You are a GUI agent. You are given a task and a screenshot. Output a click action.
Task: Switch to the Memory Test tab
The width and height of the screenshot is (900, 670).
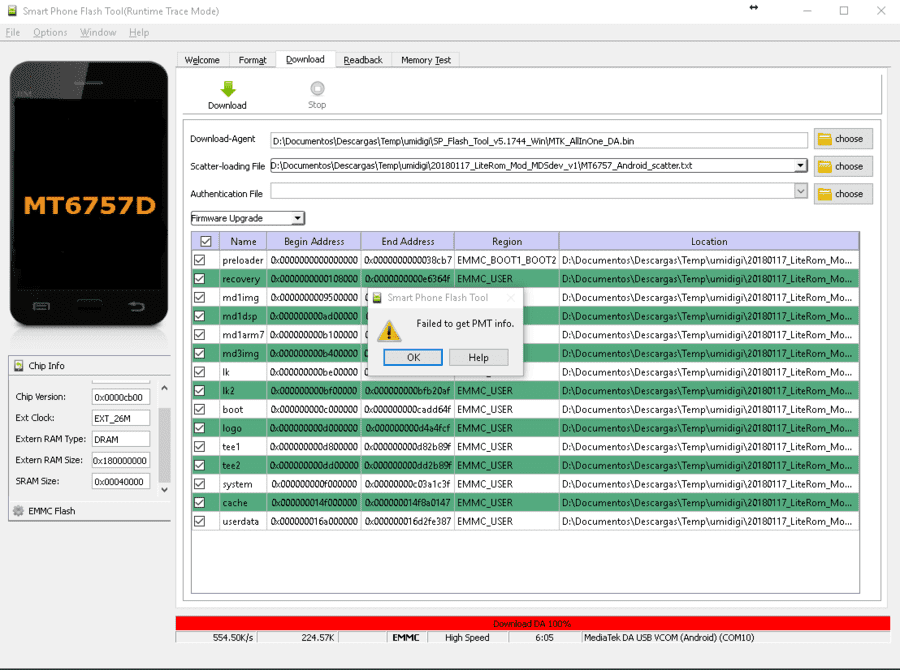click(426, 60)
